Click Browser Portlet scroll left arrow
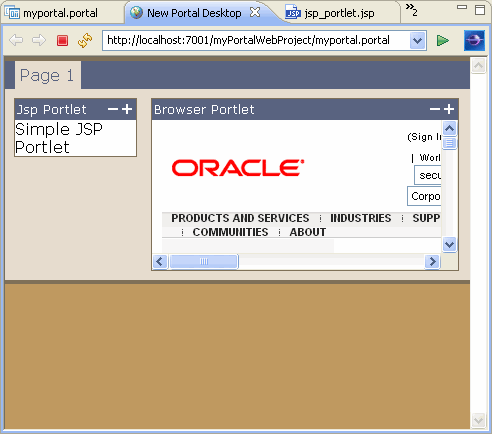This screenshot has height=434, width=492. [x=160, y=261]
